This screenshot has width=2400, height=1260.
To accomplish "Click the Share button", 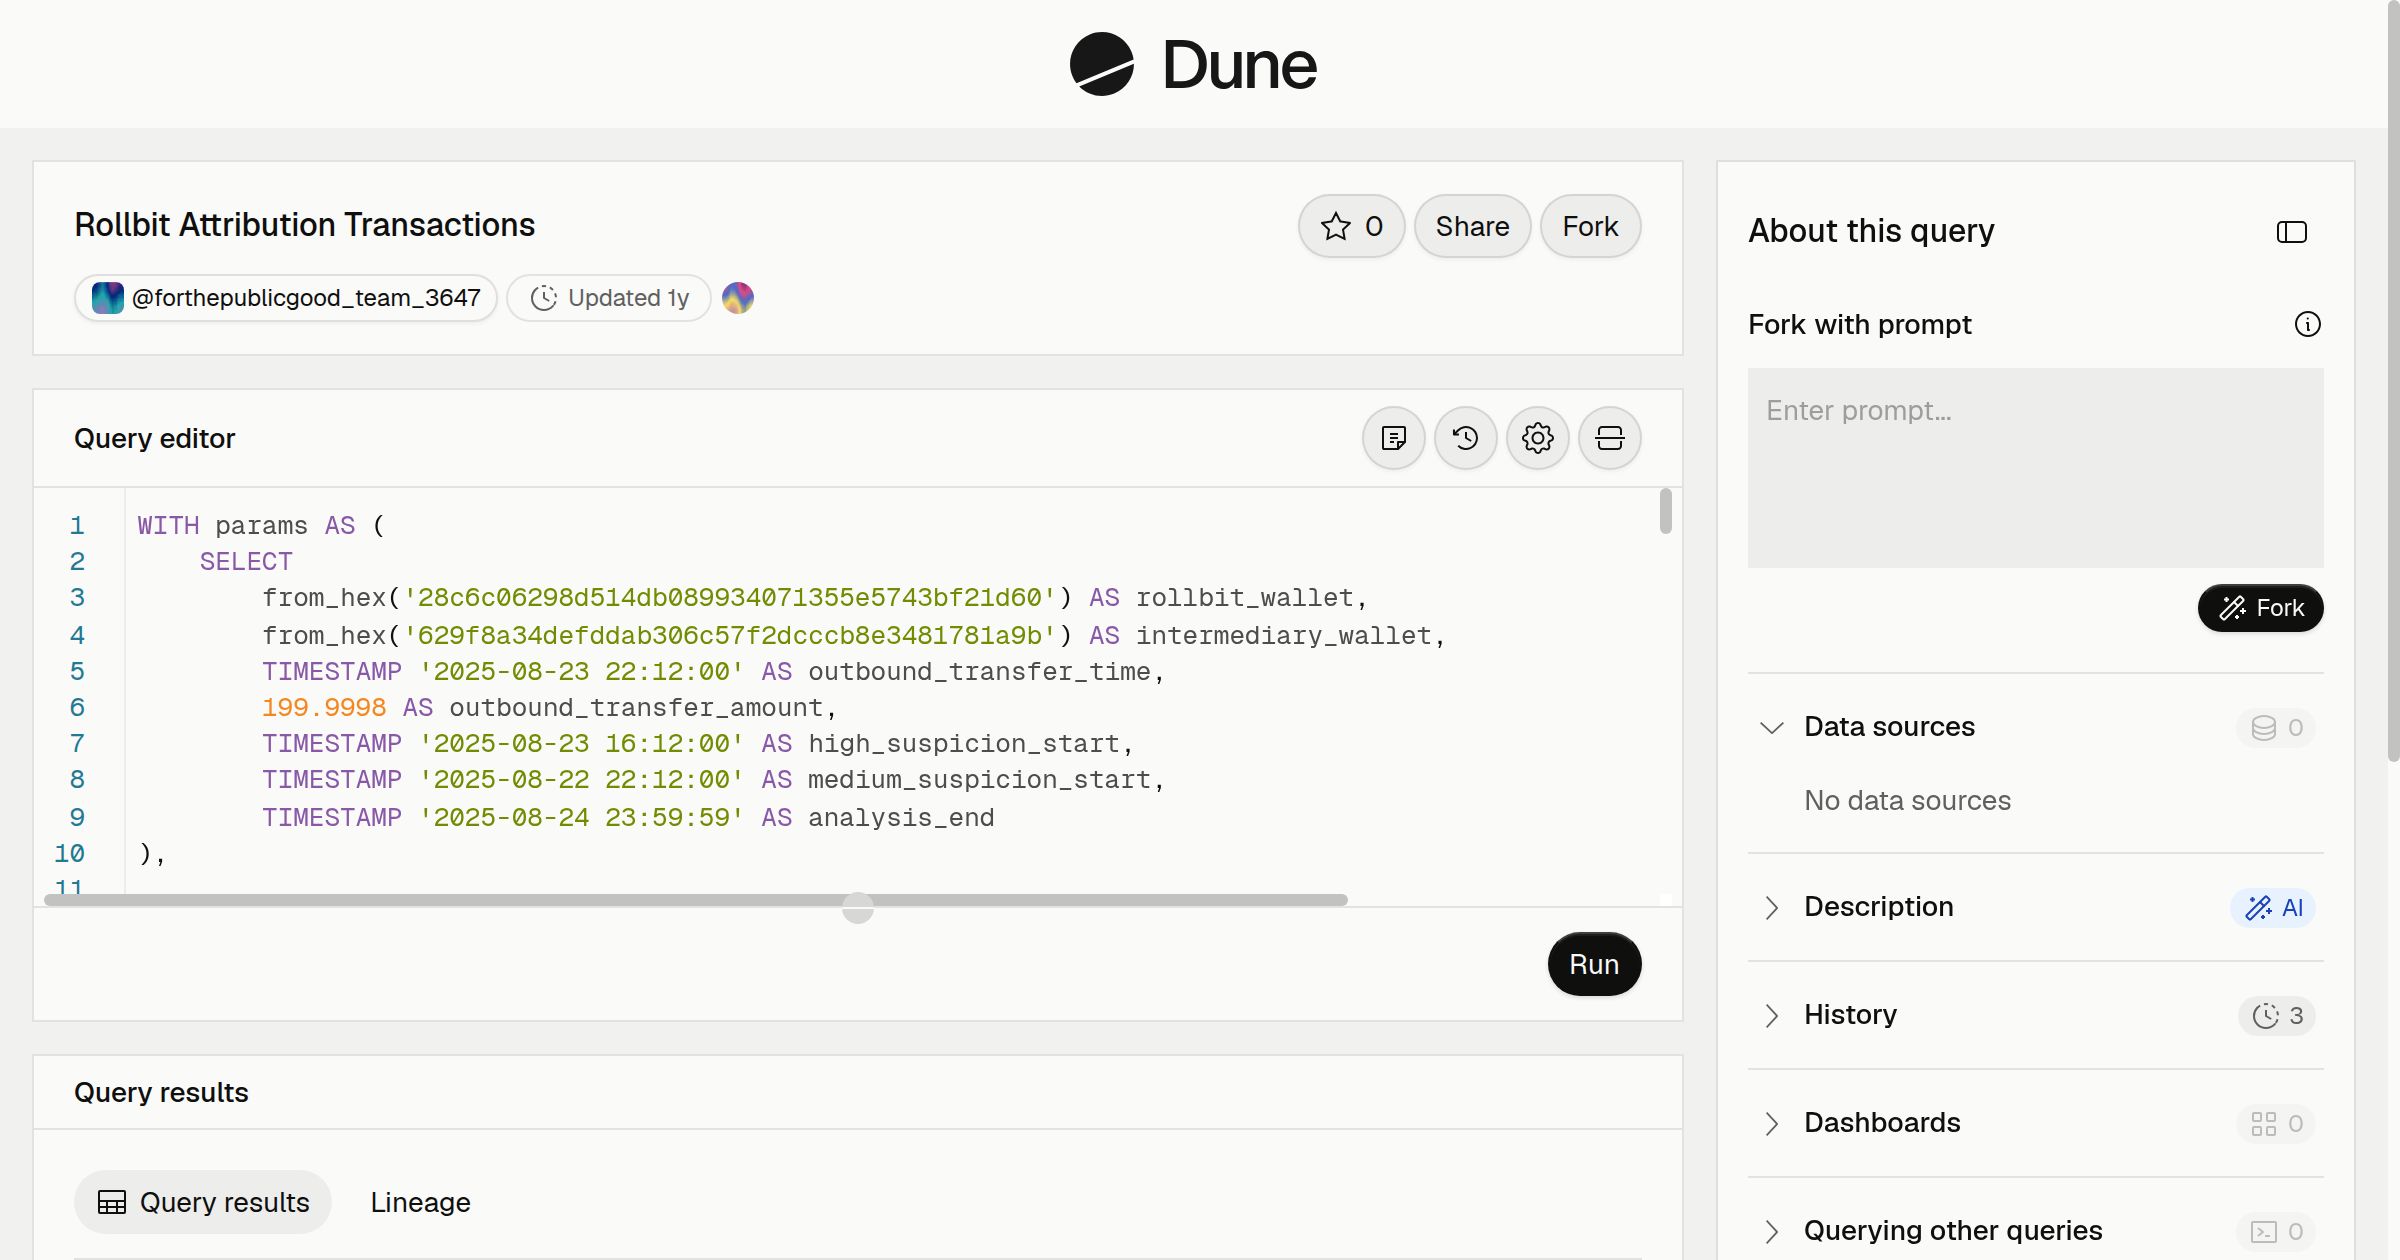I will (x=1472, y=226).
